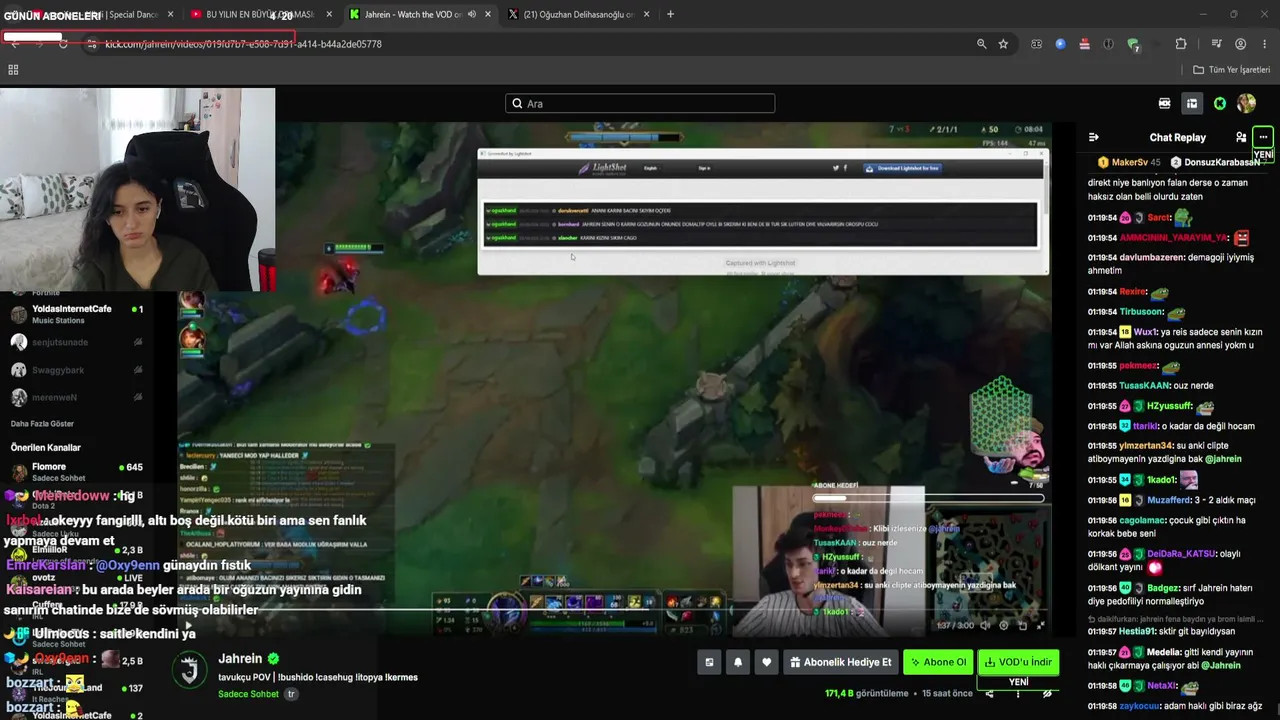Open site info icon in address bar
Image resolution: width=1280 pixels, height=720 pixels.
pos(91,44)
